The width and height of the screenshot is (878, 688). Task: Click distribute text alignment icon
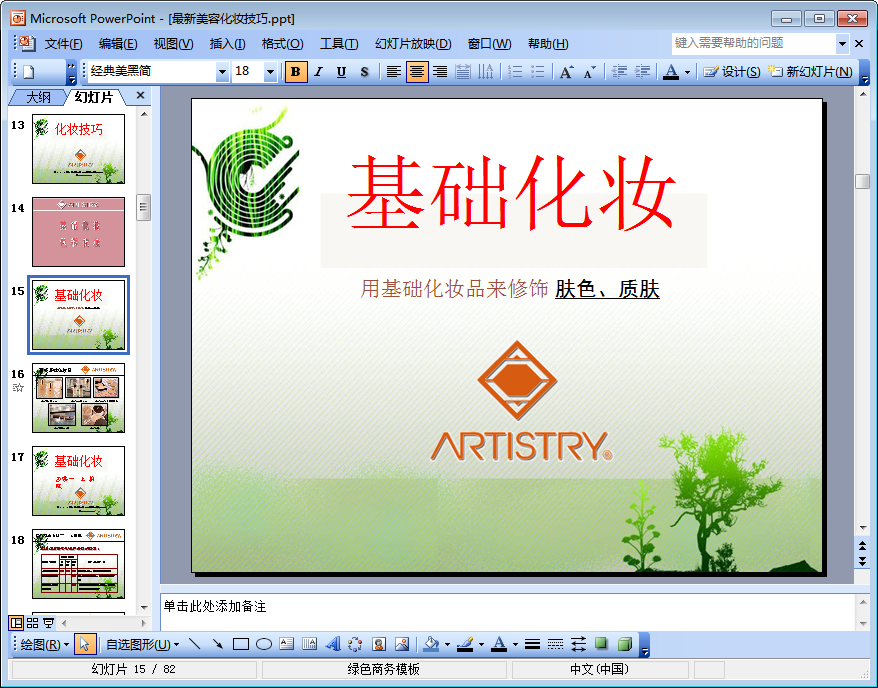coord(463,72)
